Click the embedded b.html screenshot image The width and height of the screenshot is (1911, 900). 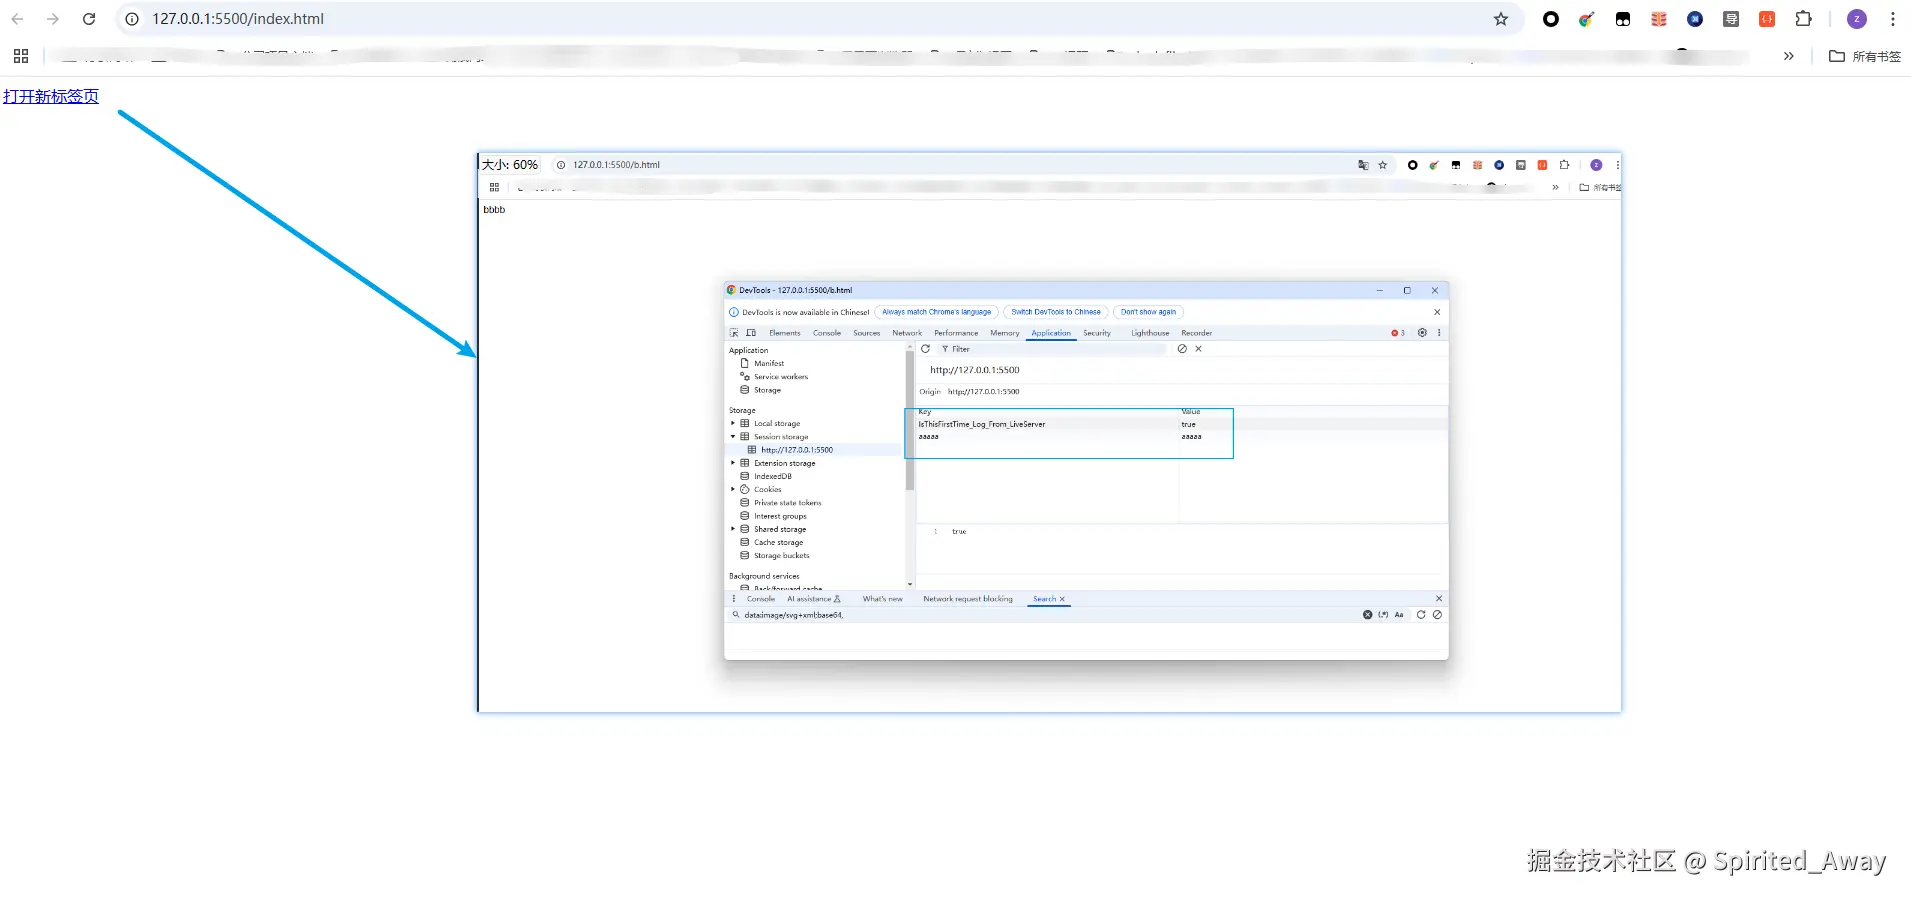[x=1049, y=432]
